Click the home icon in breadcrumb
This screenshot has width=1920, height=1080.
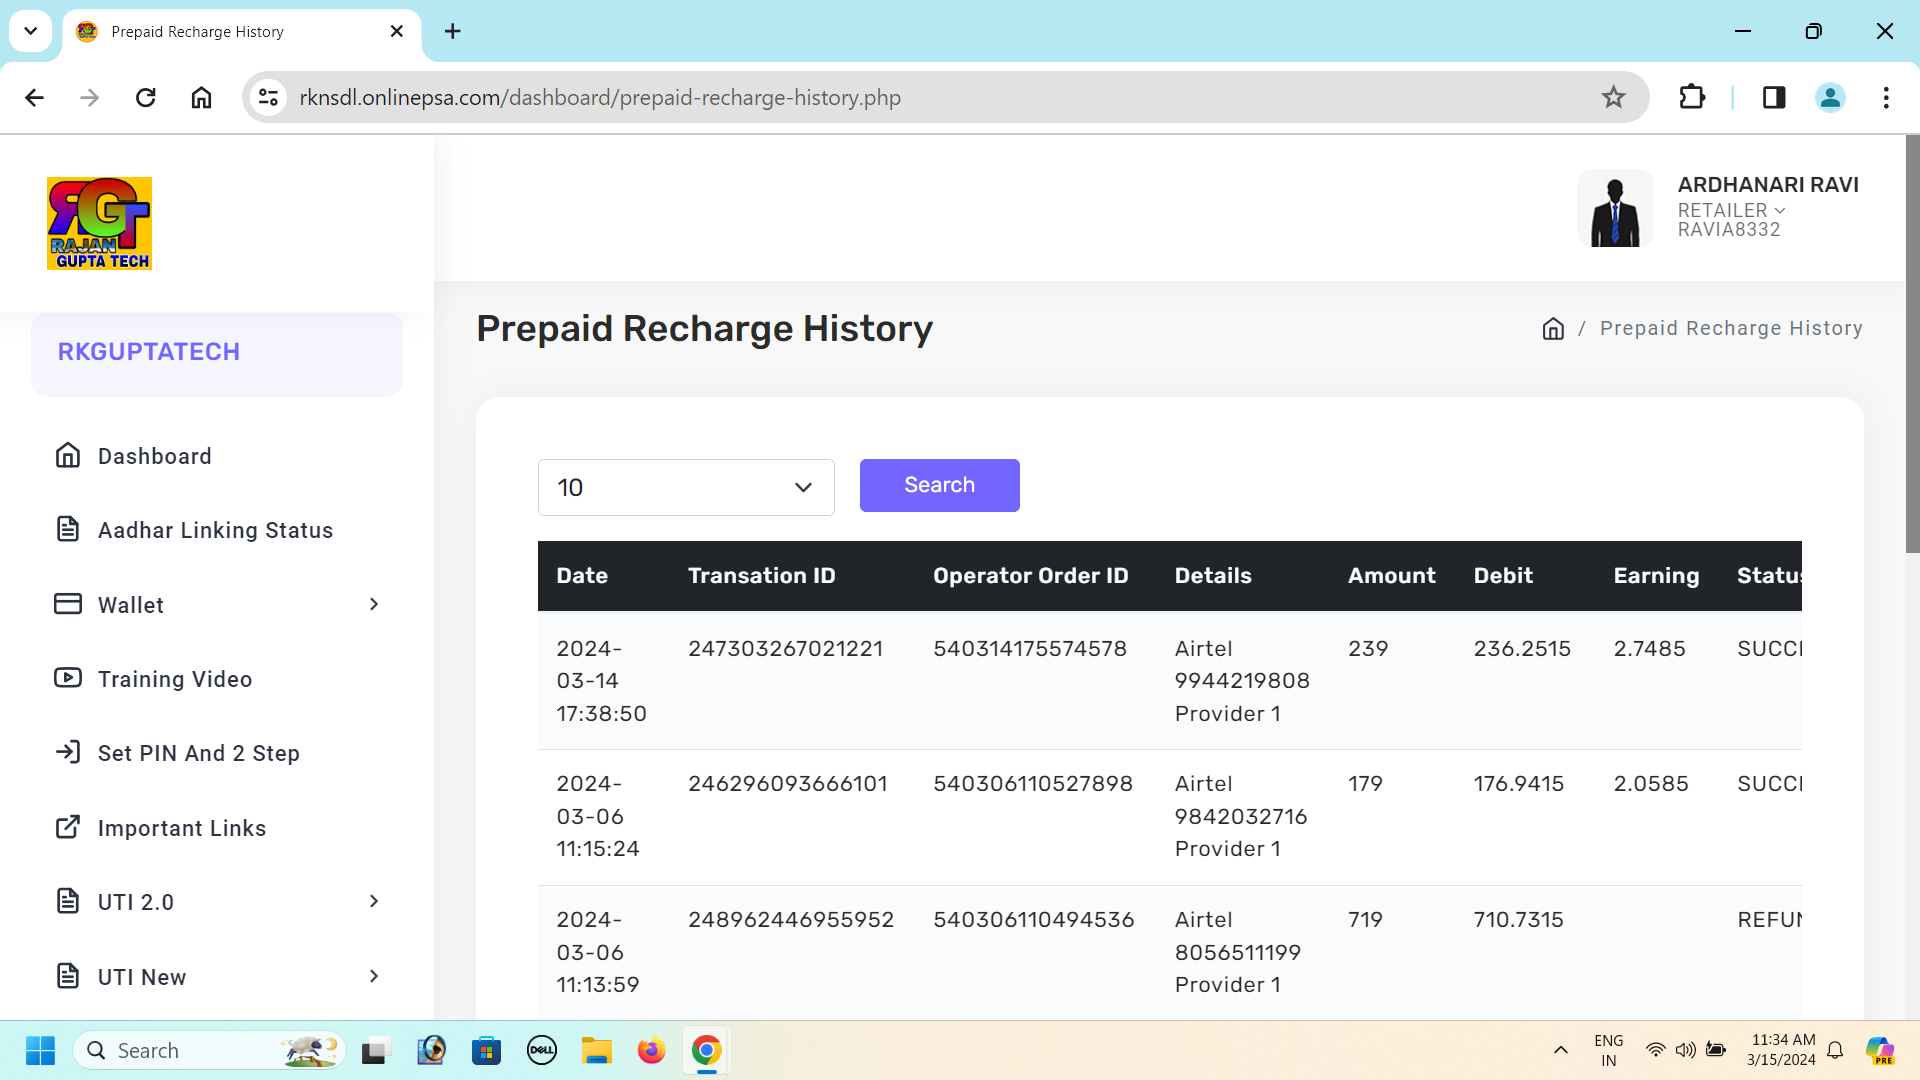pos(1552,329)
